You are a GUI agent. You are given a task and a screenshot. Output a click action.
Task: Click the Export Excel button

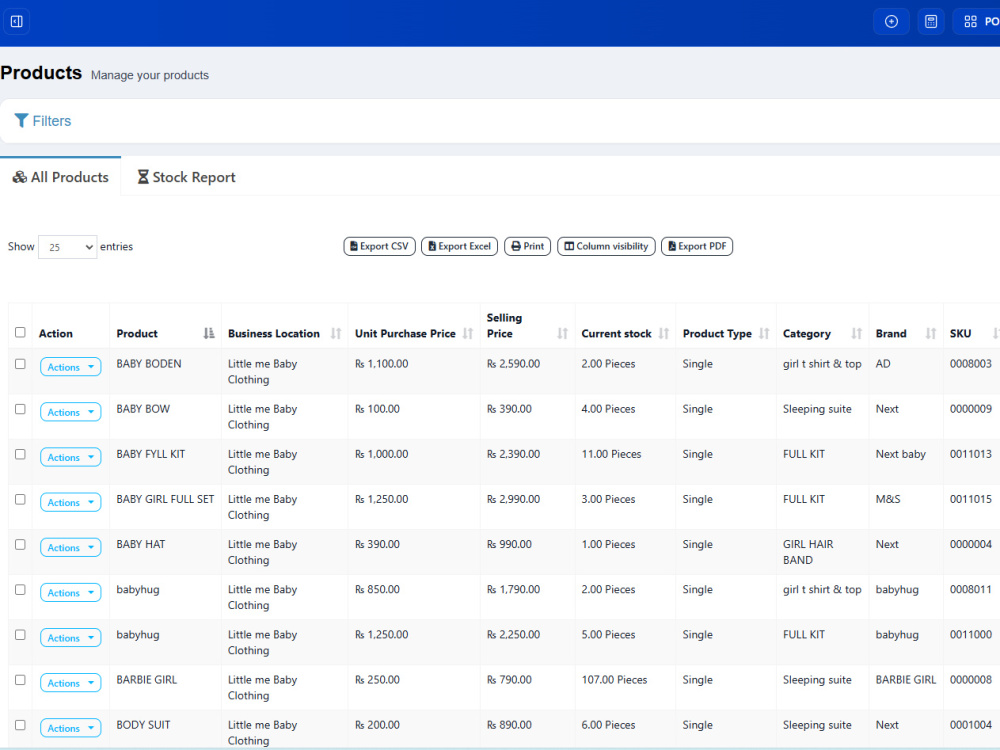coord(459,246)
